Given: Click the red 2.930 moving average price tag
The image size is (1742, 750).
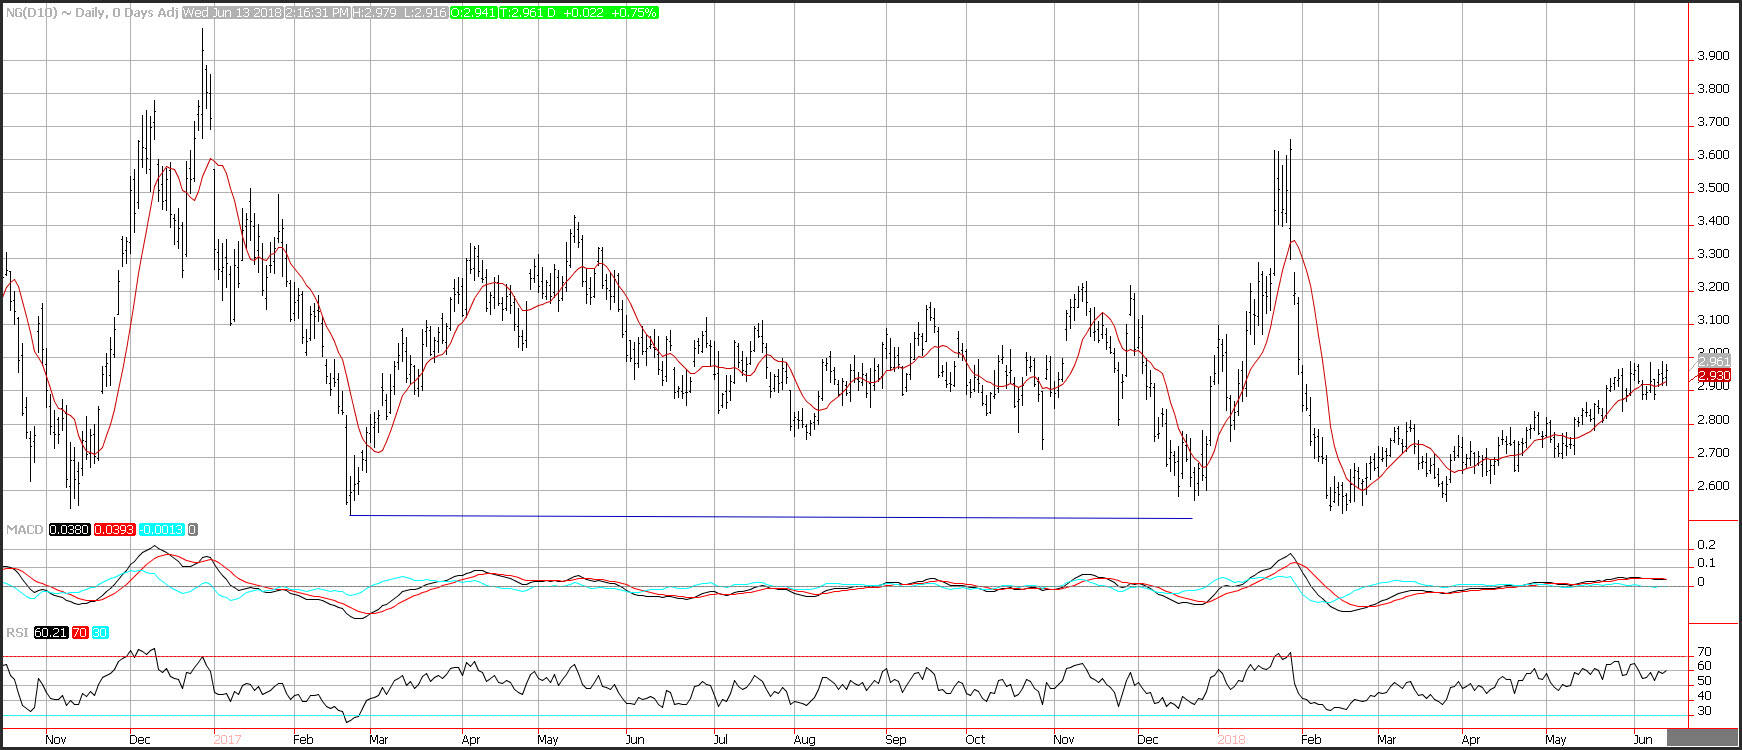Looking at the screenshot, I should point(1714,375).
